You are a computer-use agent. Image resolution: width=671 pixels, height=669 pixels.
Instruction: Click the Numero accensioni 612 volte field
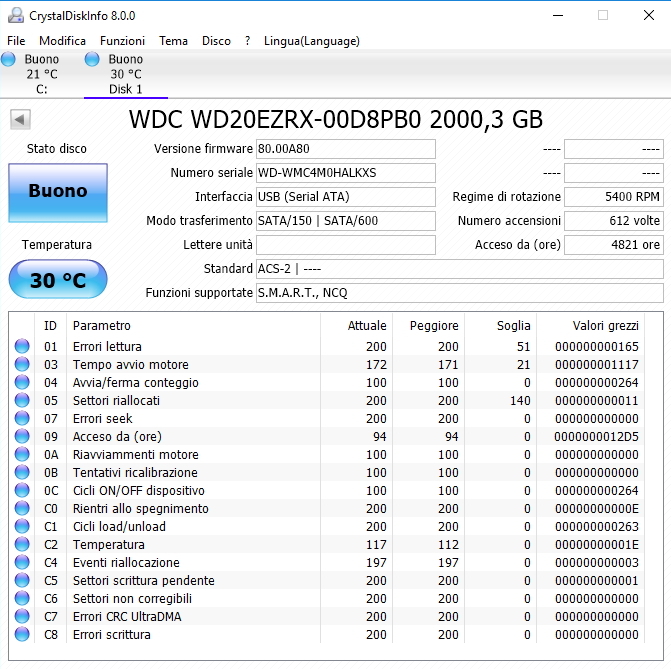(x=614, y=221)
